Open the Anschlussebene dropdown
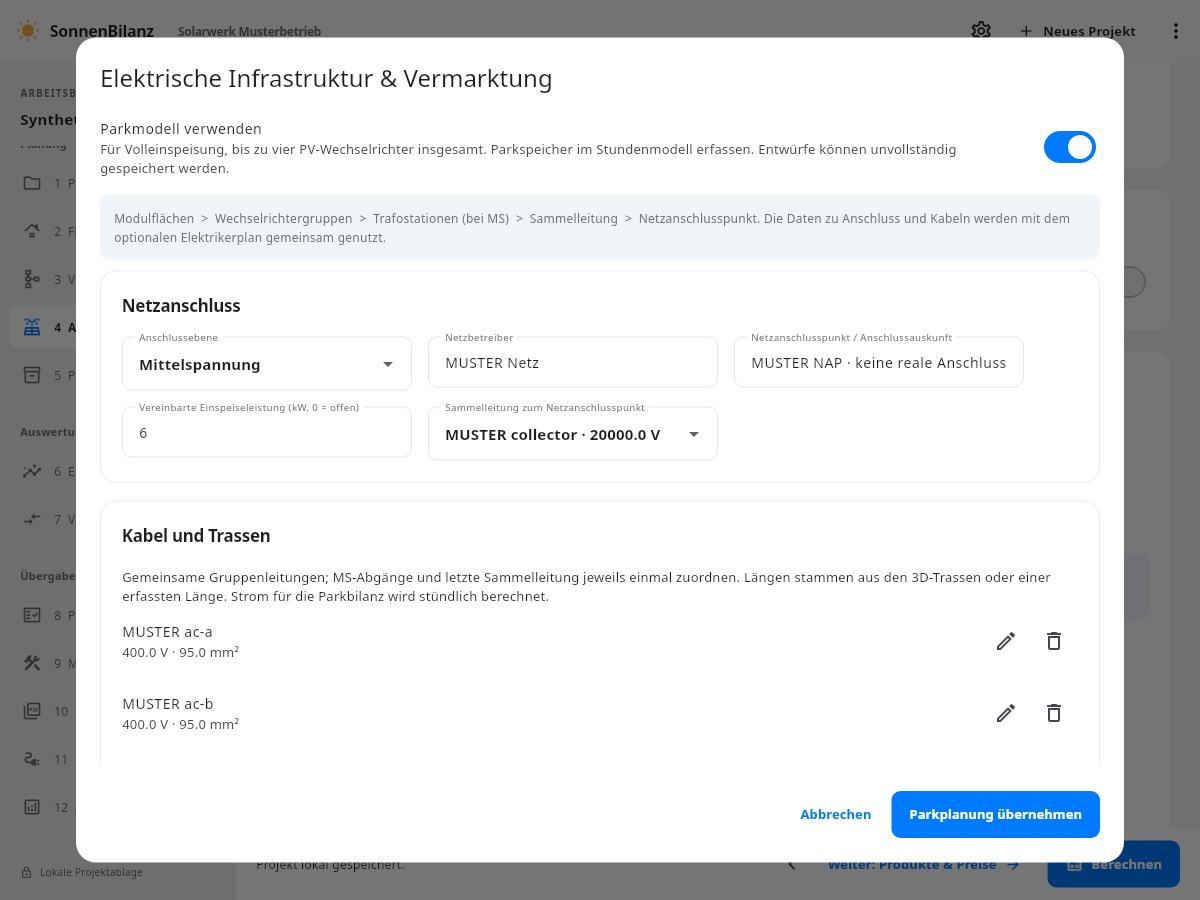This screenshot has width=1200, height=900. point(267,364)
